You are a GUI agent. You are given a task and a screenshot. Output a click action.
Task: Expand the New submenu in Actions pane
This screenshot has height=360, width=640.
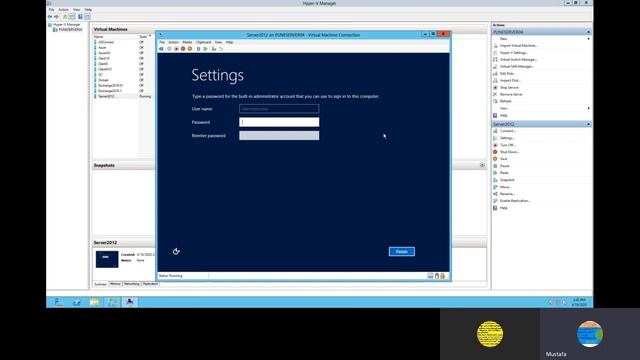[x=588, y=39]
